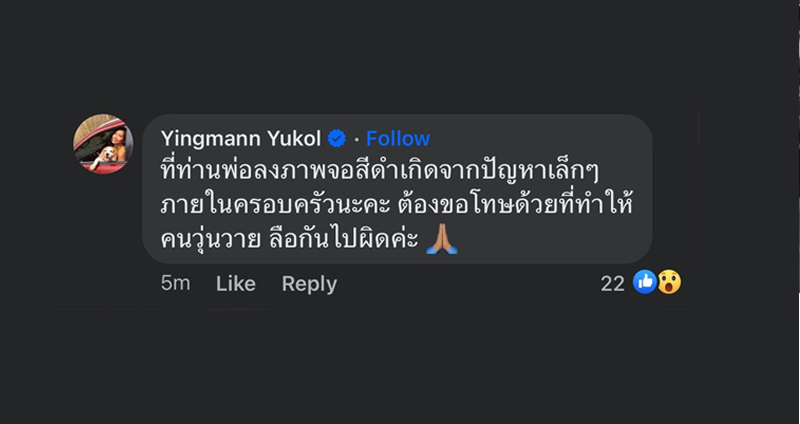
Task: Click the dog in the profile avatar
Action: click(101, 155)
